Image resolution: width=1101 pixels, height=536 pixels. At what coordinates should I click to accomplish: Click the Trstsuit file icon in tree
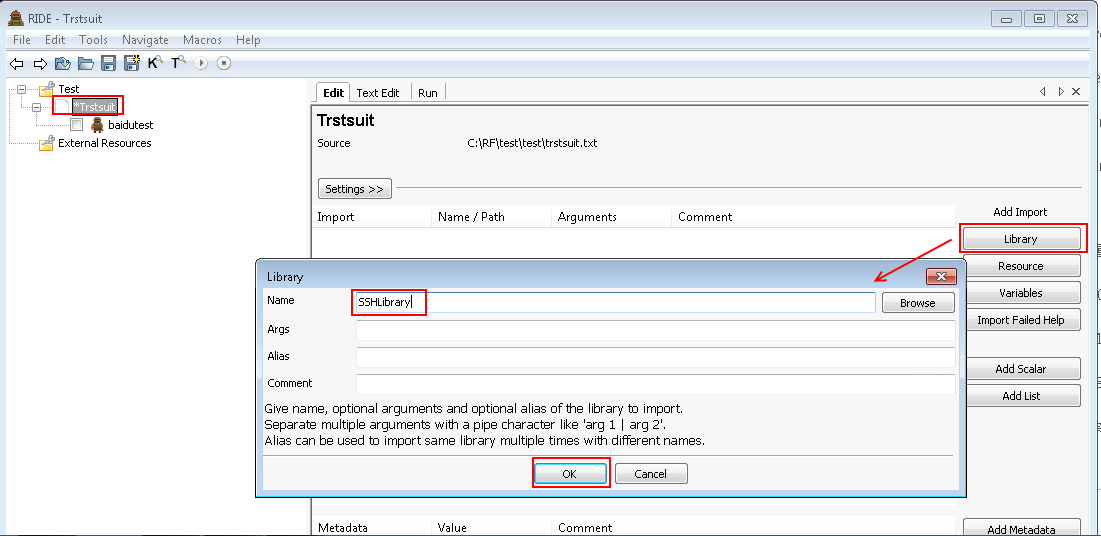point(62,107)
